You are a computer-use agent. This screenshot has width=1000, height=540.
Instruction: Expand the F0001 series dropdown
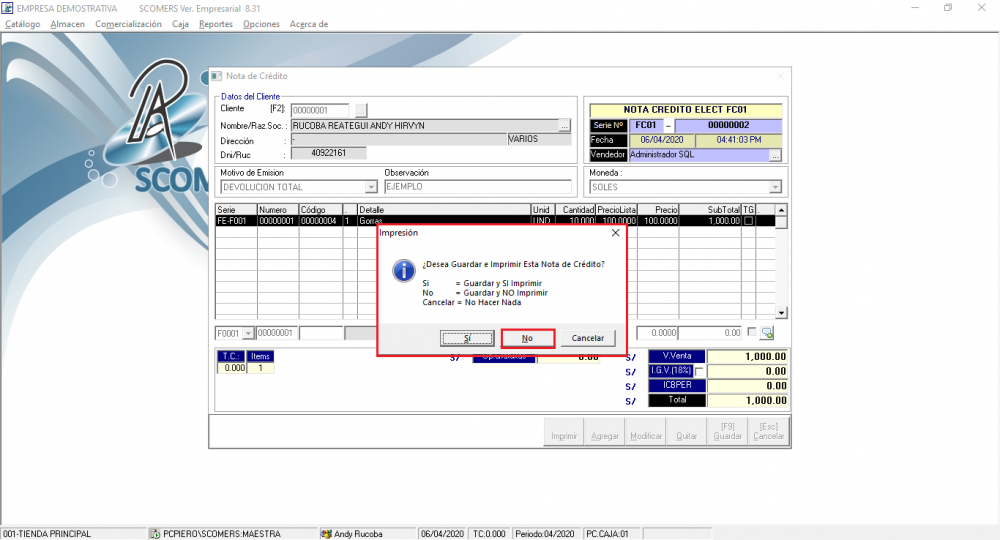click(x=248, y=333)
